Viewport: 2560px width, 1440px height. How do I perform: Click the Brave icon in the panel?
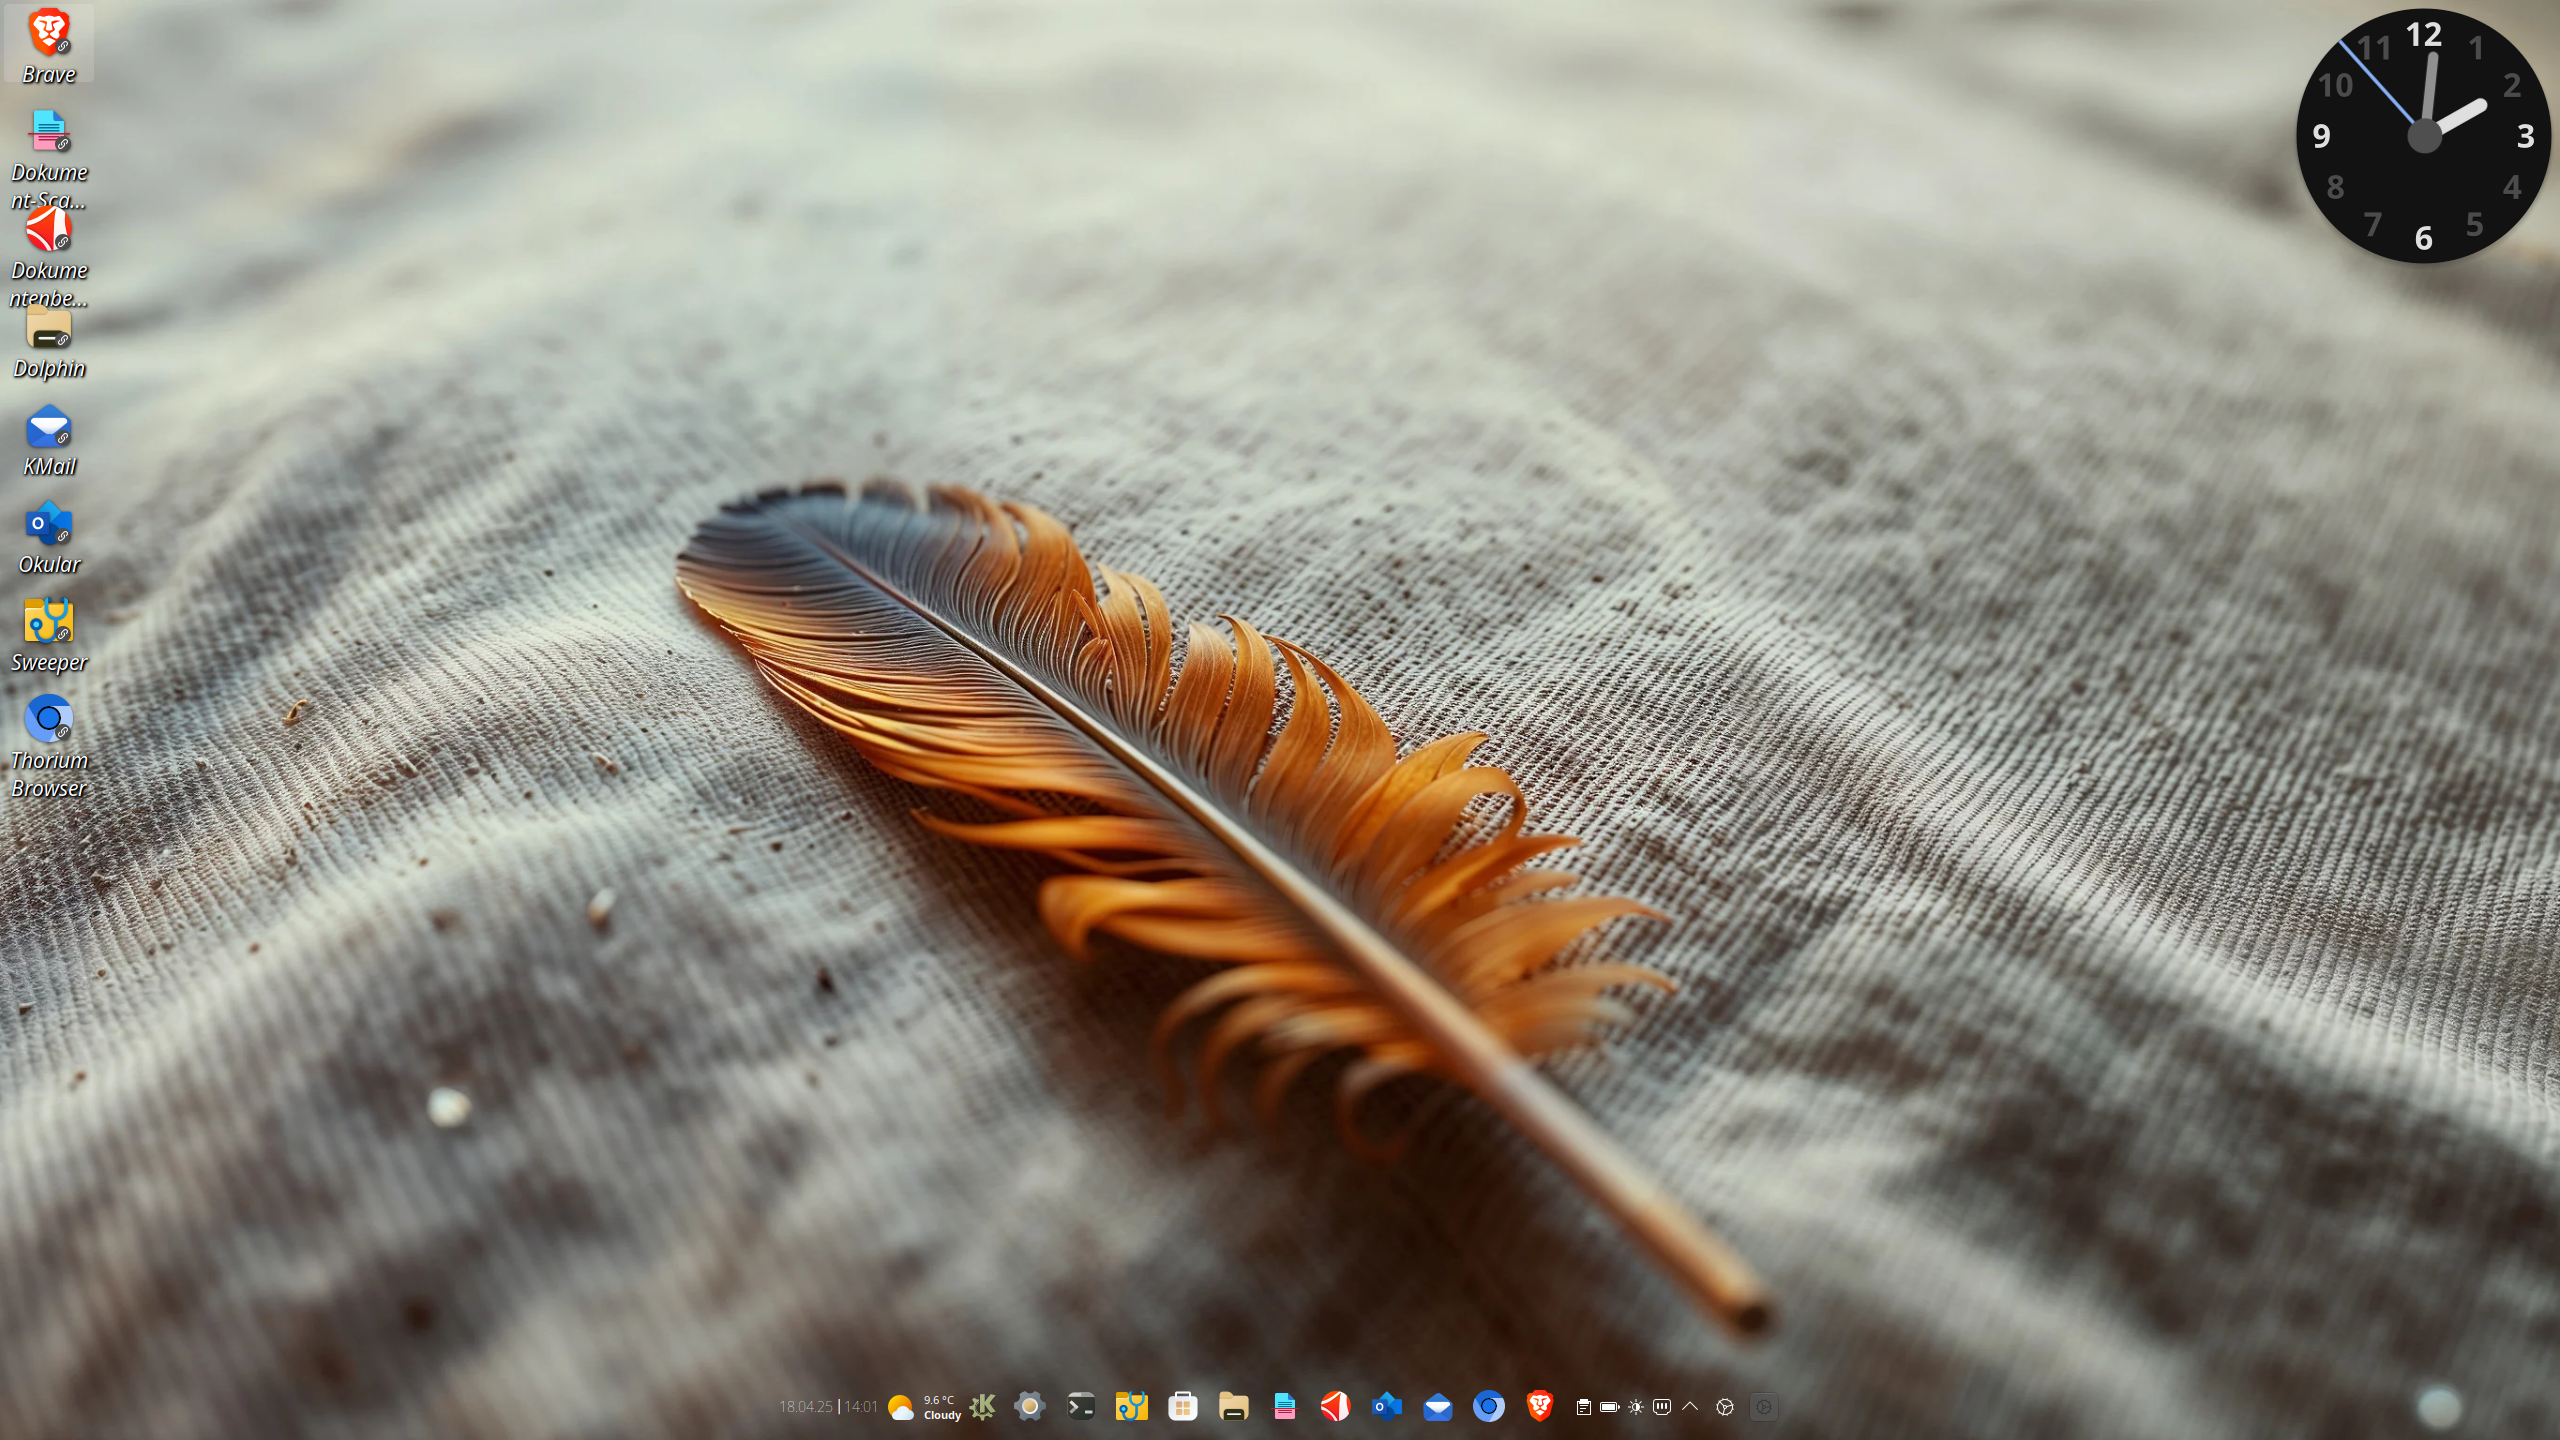pos(1540,1407)
